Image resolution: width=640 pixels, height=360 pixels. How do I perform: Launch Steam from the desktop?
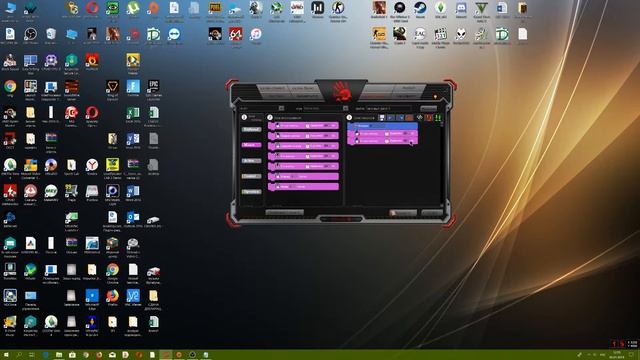(420, 8)
